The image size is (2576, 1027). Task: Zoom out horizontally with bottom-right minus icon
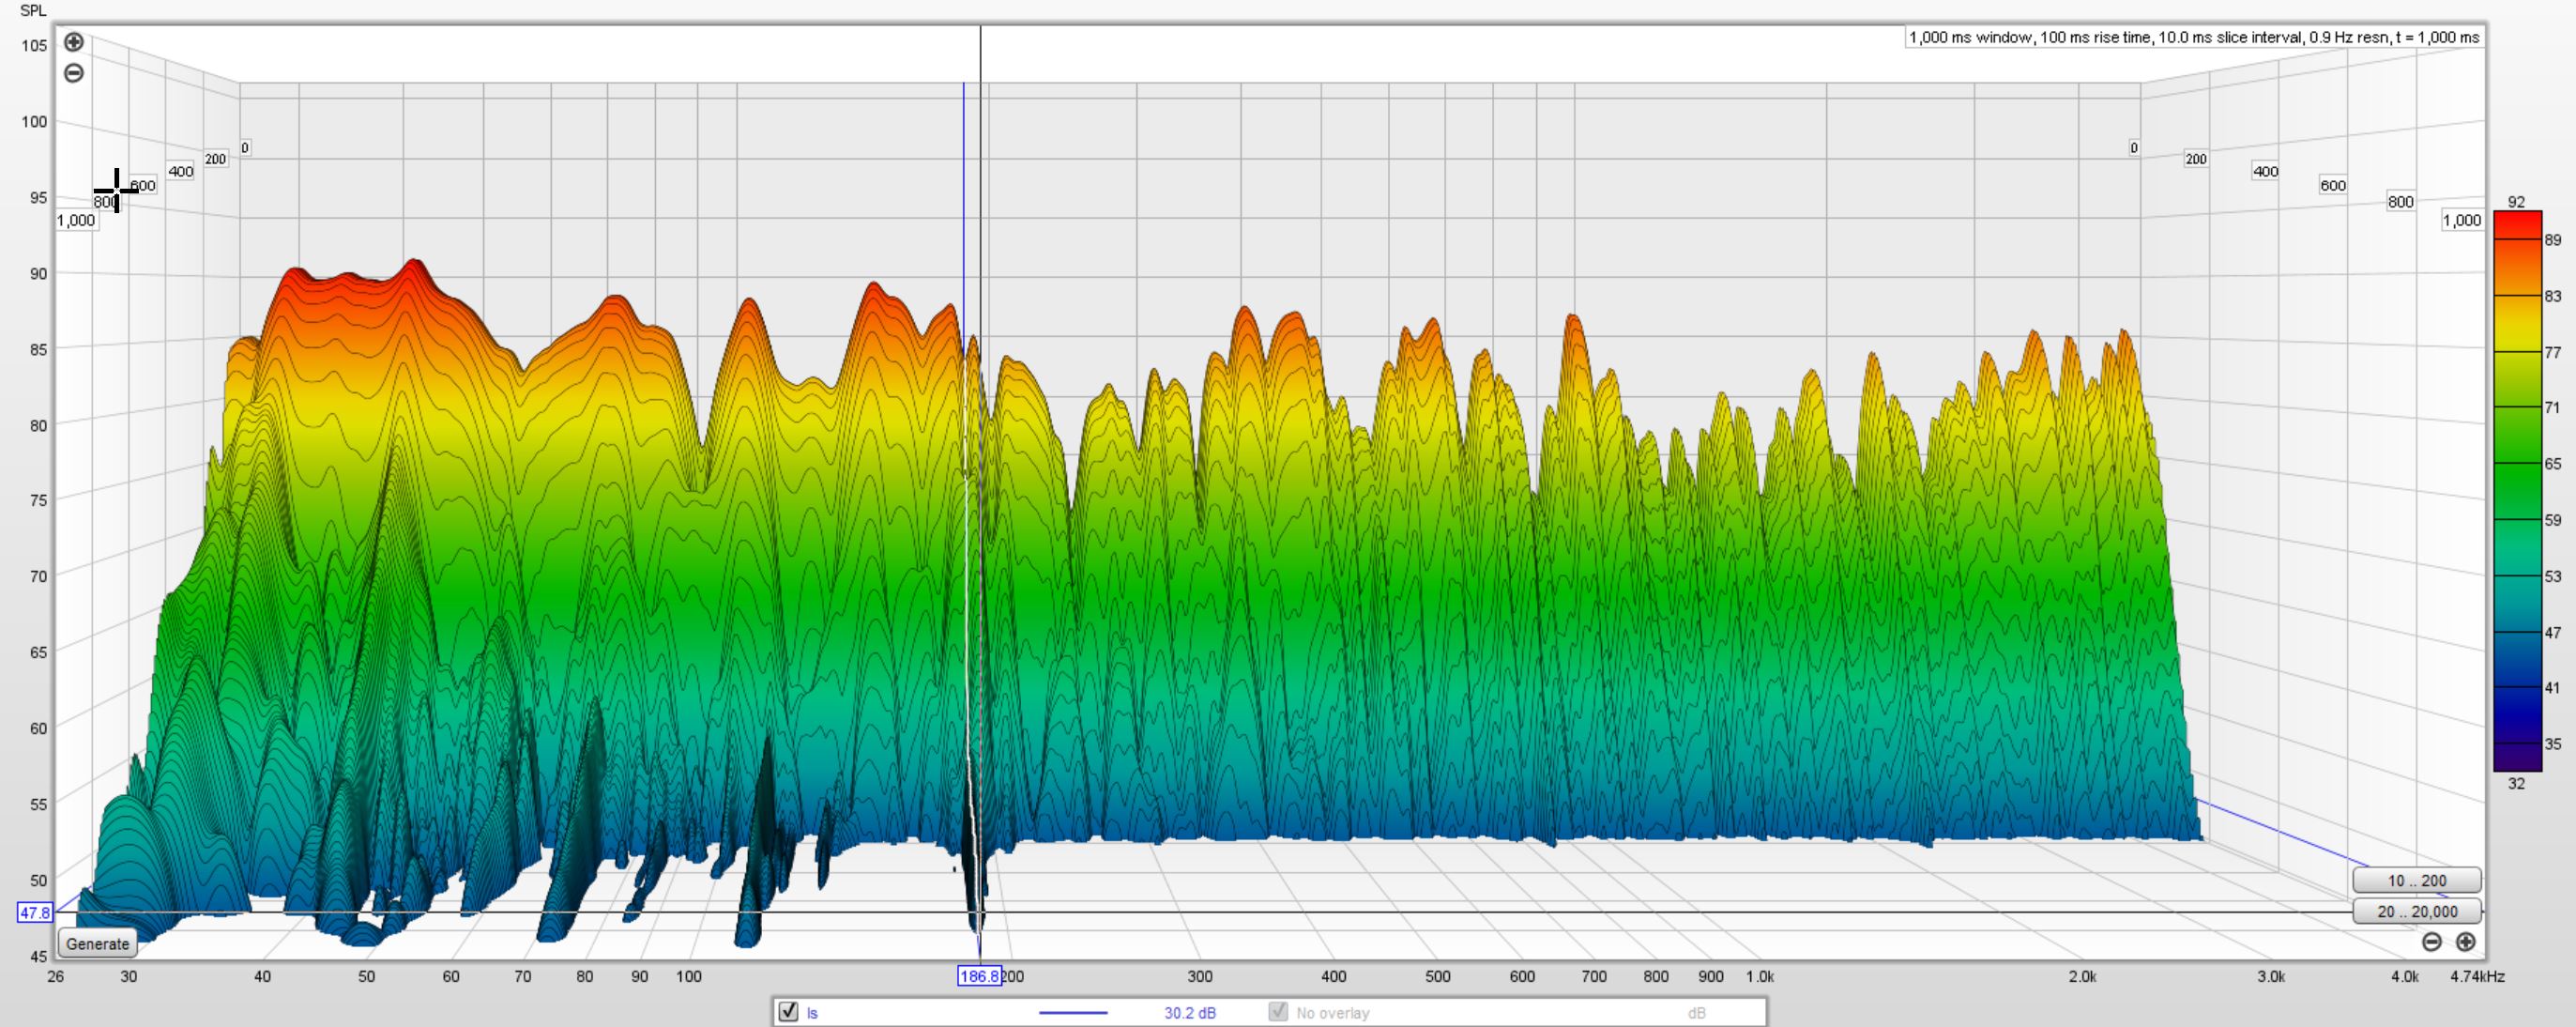(2432, 941)
